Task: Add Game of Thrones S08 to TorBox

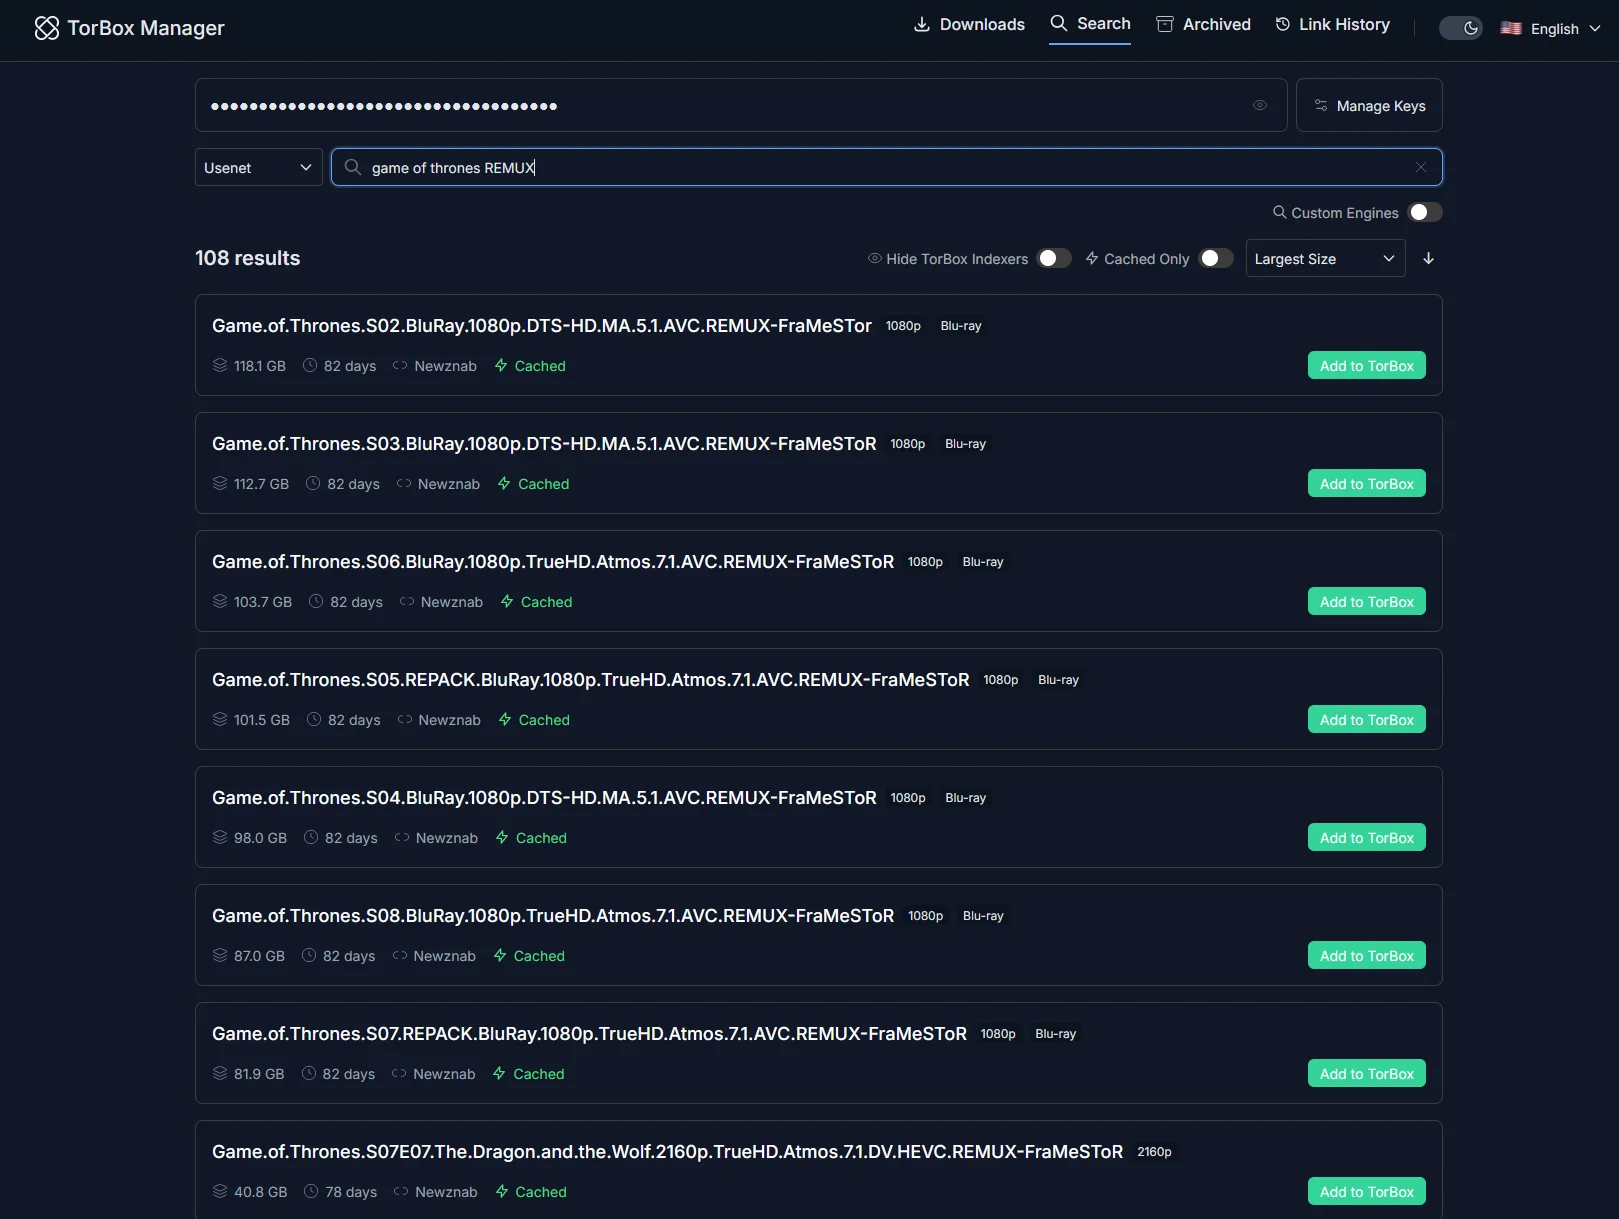Action: point(1367,955)
